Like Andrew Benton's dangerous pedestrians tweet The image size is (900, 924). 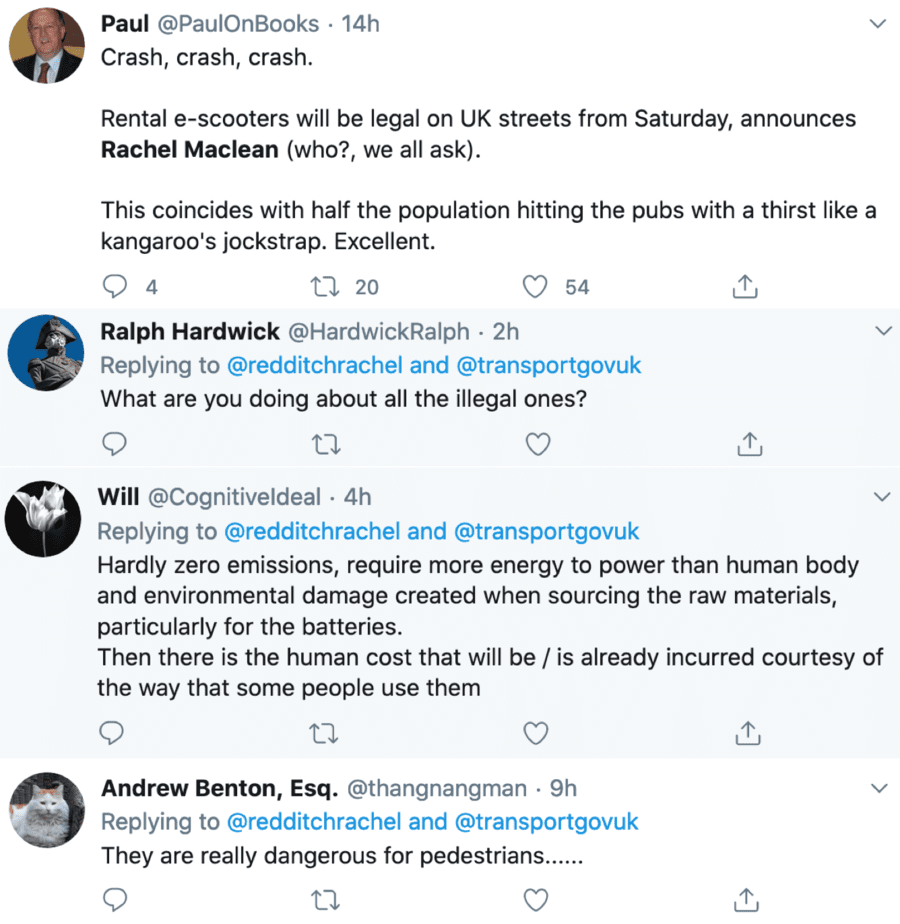point(538,898)
